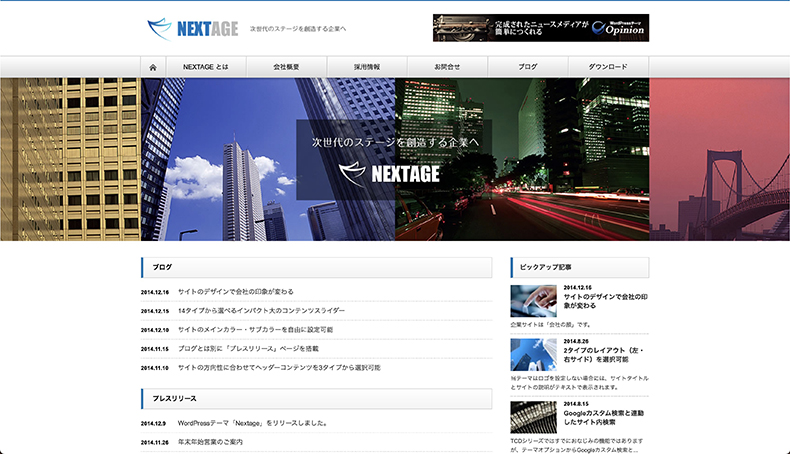This screenshot has height=454, width=790.
Task: Open the 採用情報 menu item
Action: pos(367,67)
